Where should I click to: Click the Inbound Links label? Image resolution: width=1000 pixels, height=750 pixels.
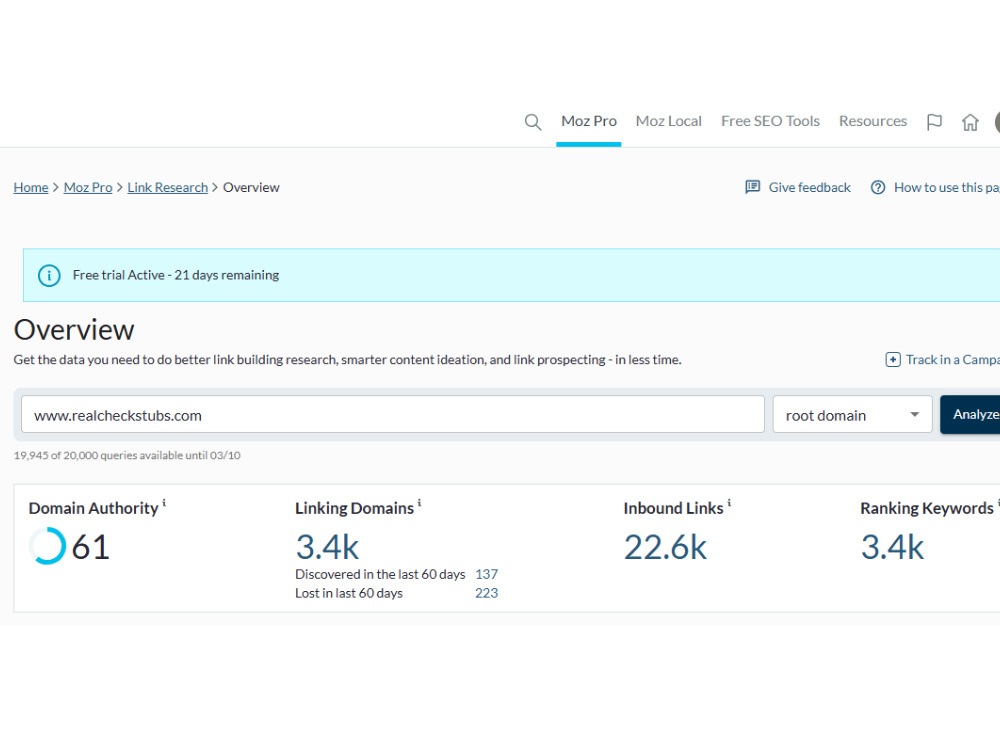pos(673,508)
